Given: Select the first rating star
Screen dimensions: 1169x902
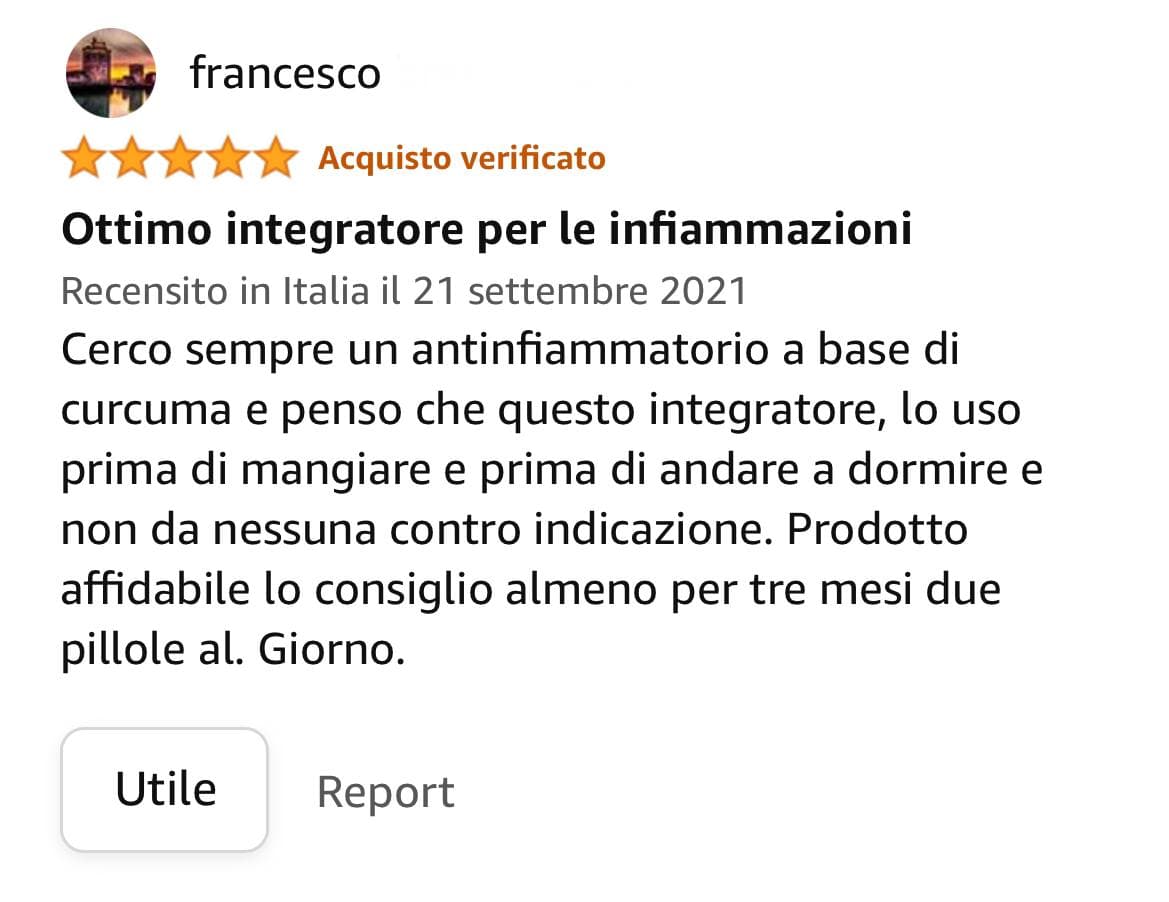Looking at the screenshot, I should pyautogui.click(x=84, y=157).
